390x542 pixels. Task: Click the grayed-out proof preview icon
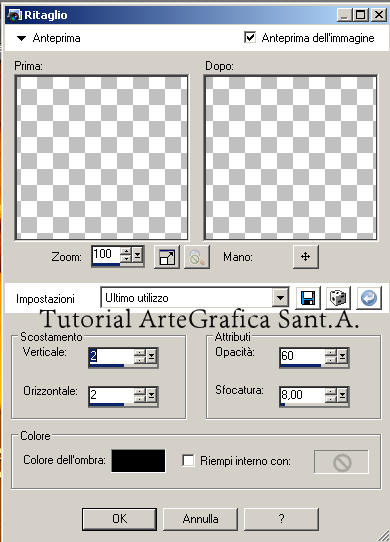[197, 257]
